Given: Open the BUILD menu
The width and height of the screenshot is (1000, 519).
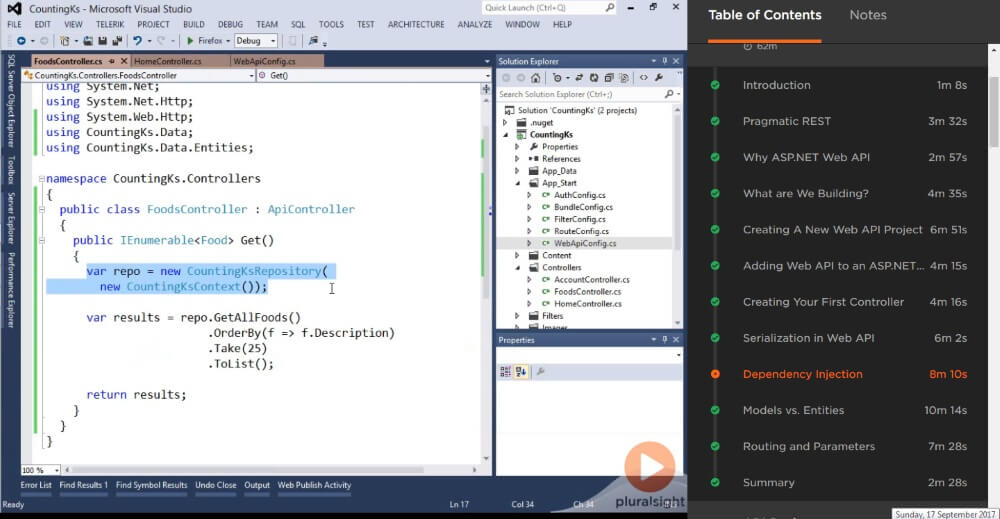Looking at the screenshot, I should point(194,24).
